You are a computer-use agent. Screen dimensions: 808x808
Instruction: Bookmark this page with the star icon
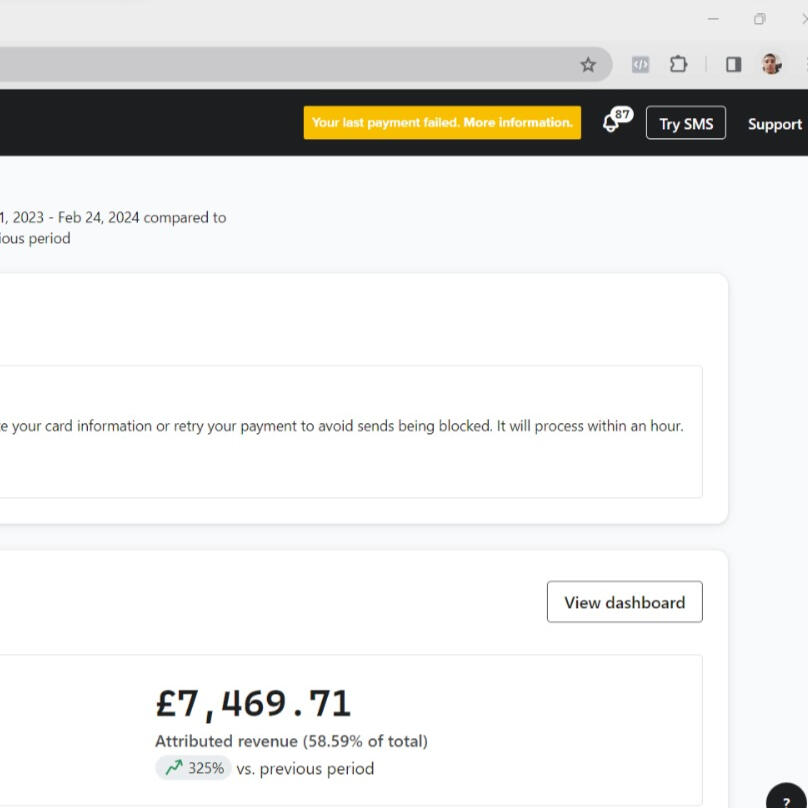(588, 65)
